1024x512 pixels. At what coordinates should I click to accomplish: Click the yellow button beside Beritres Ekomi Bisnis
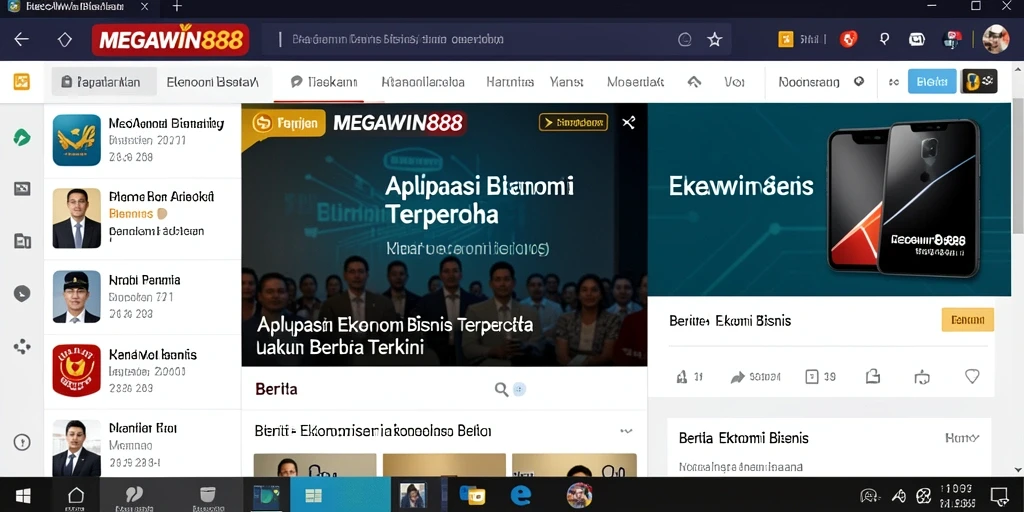967,320
